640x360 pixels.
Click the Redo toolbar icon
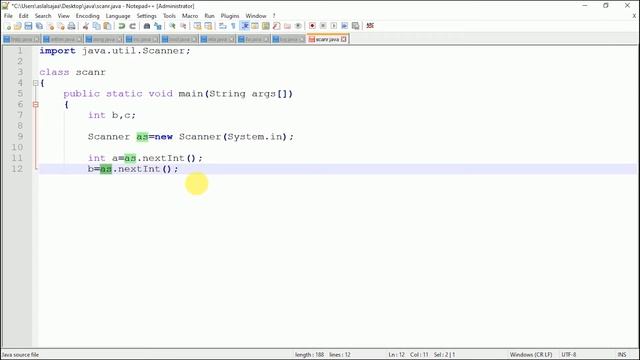tap(132, 26)
